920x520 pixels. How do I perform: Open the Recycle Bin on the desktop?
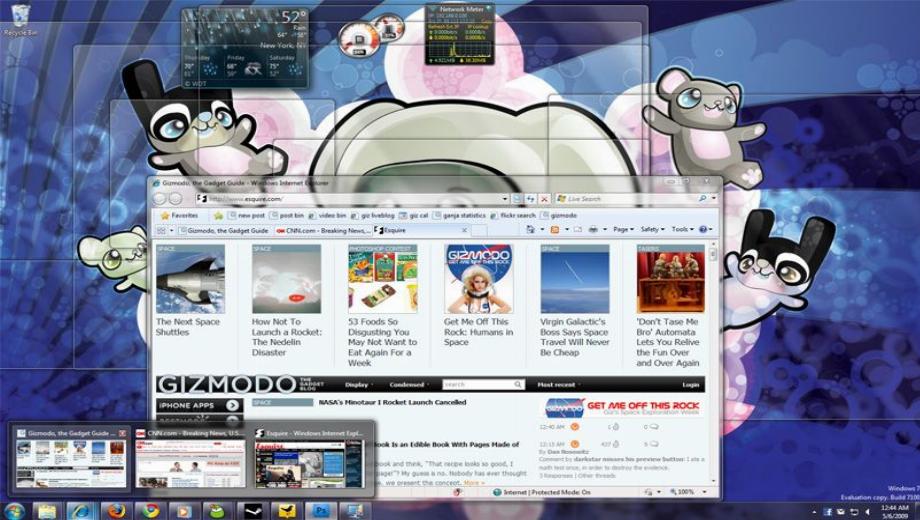[x=20, y=20]
